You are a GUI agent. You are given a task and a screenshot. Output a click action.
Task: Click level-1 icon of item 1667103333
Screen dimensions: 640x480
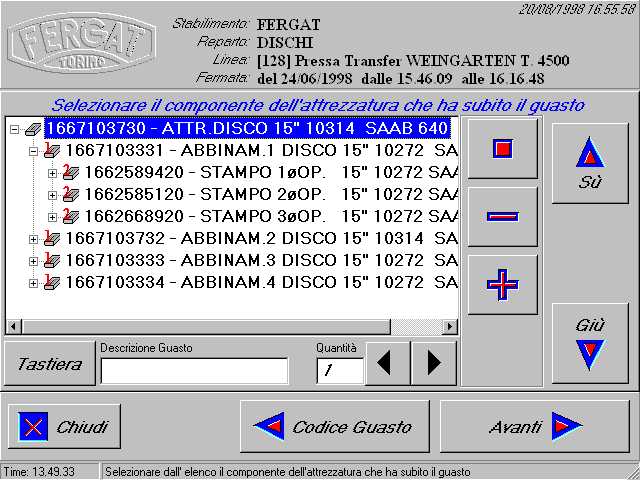[52, 260]
